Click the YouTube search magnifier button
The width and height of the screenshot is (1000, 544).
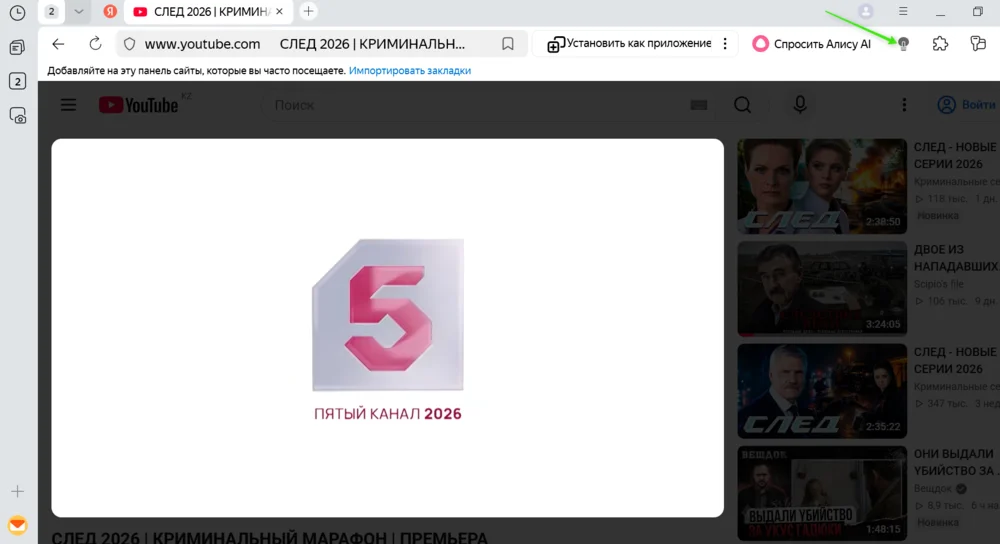[742, 105]
